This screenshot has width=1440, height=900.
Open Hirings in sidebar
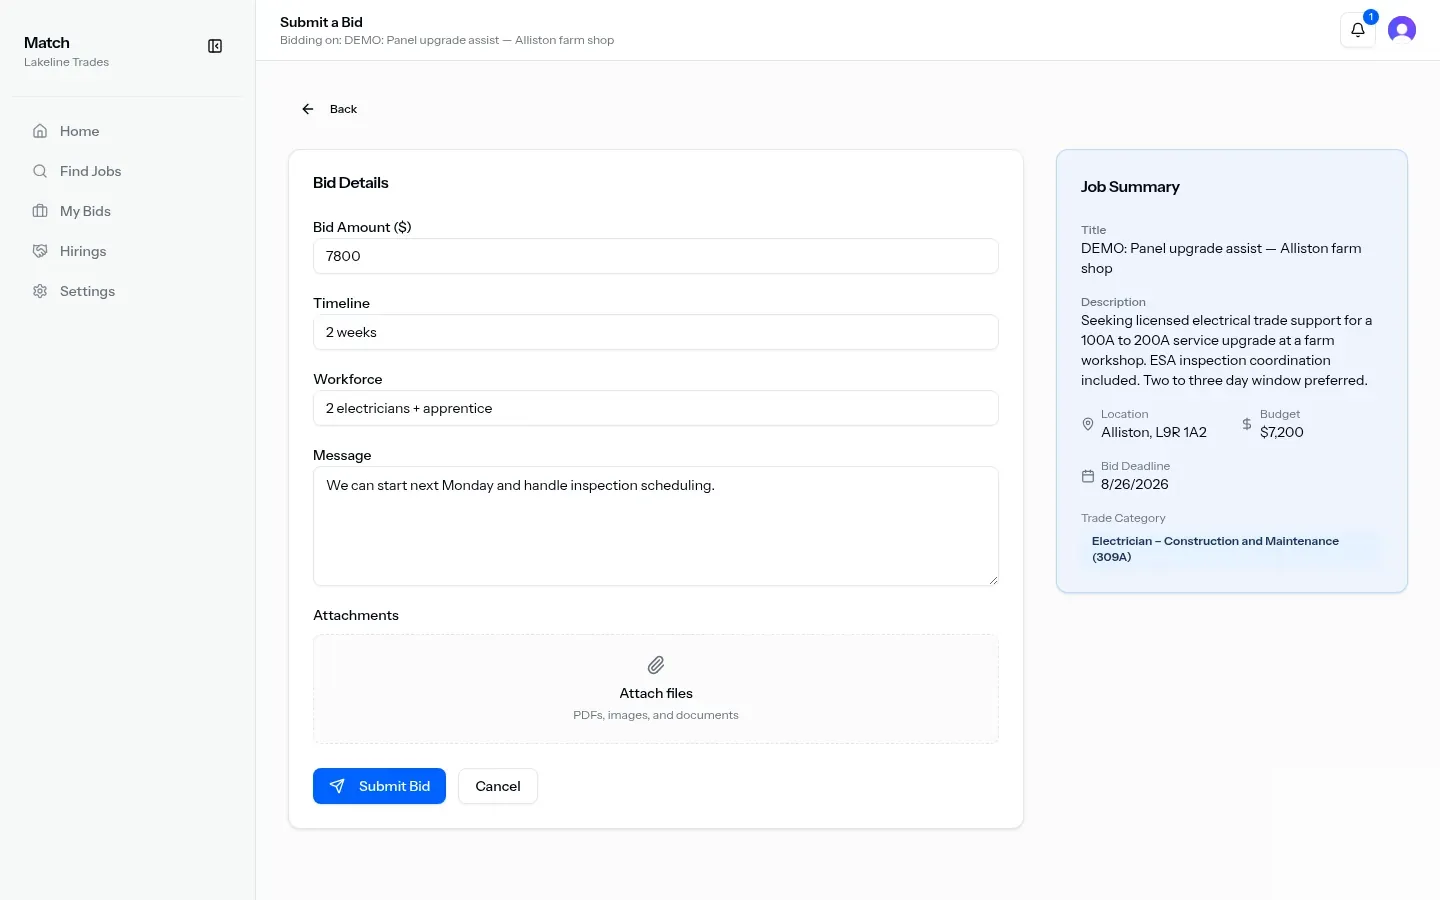[128, 251]
